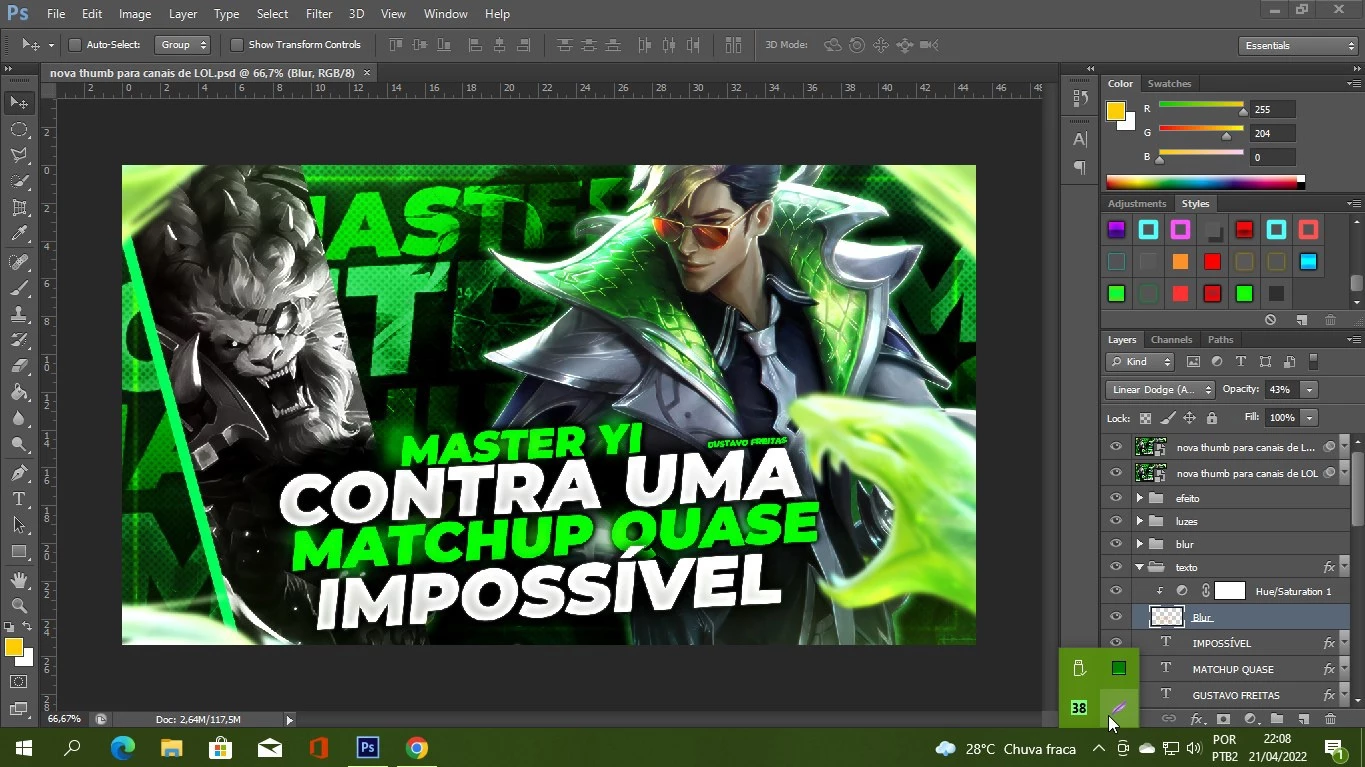Open the Filter menu
Viewport: 1365px width, 767px height.
pyautogui.click(x=319, y=14)
